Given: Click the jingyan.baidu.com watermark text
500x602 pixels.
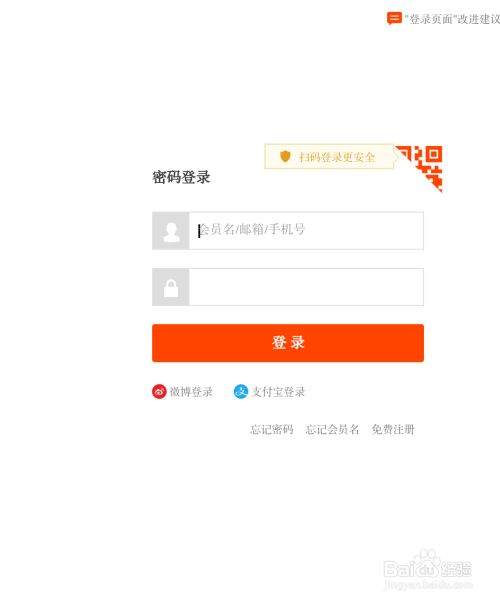Looking at the screenshot, I should pyautogui.click(x=427, y=585).
